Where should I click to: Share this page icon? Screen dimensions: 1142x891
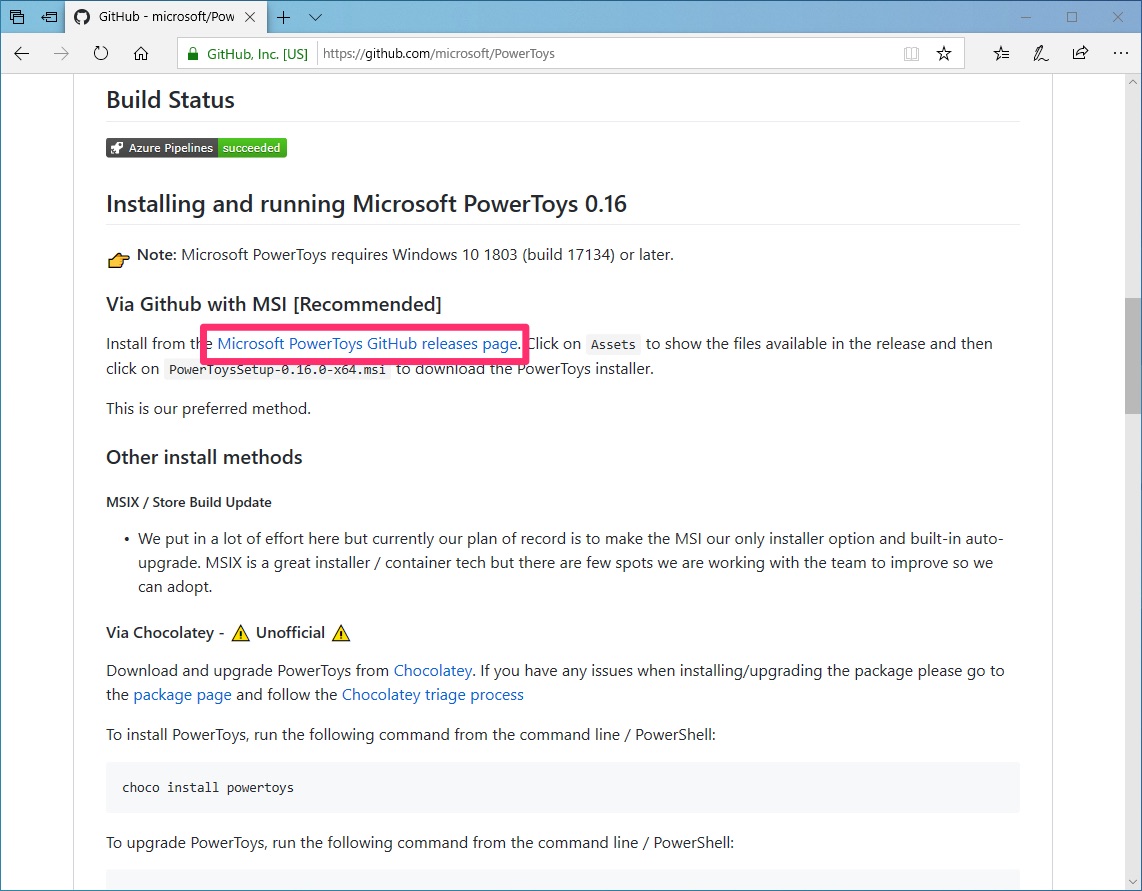1080,53
